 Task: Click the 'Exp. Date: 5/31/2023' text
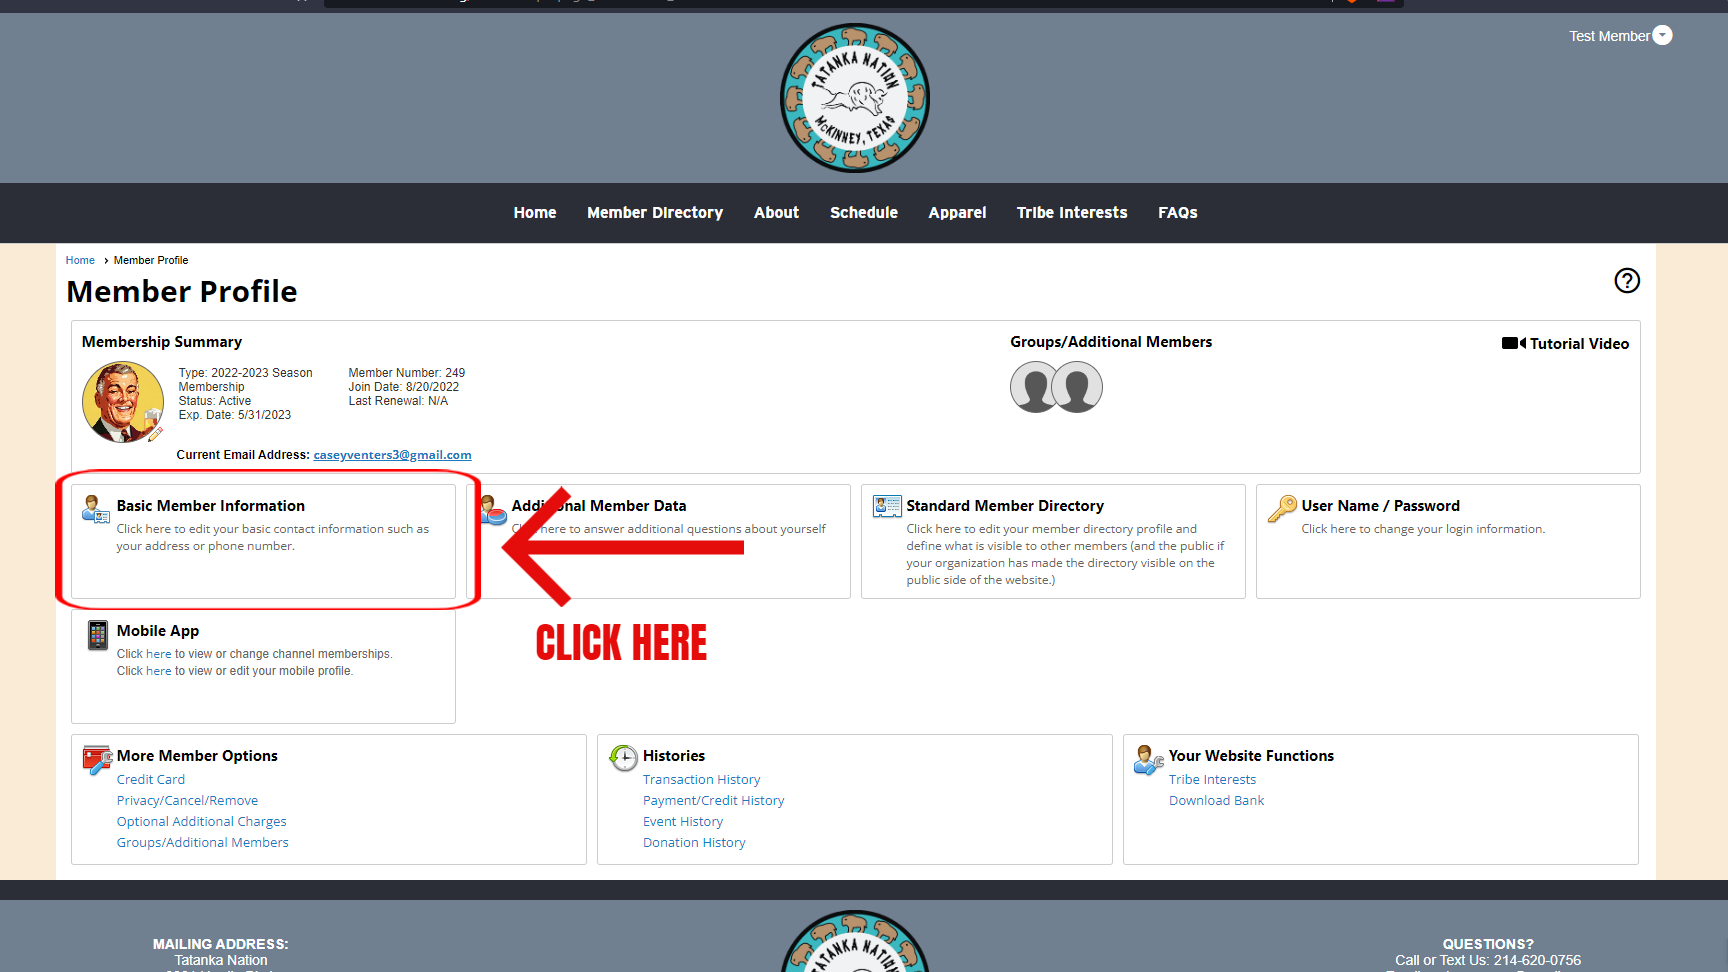(235, 415)
